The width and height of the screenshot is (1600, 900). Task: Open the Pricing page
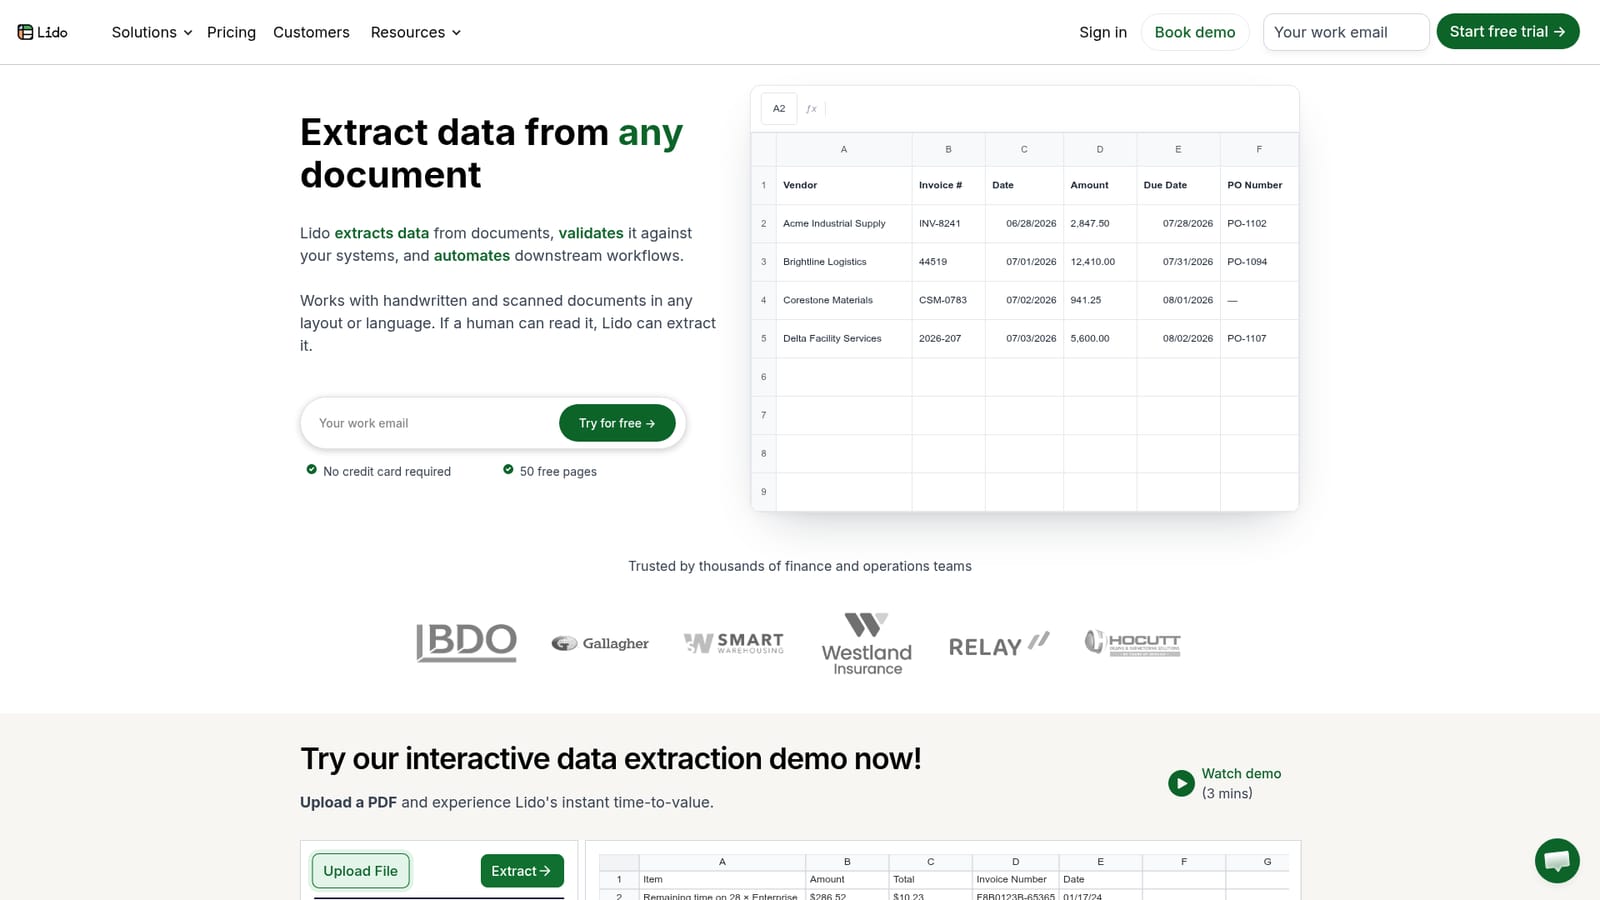point(231,32)
